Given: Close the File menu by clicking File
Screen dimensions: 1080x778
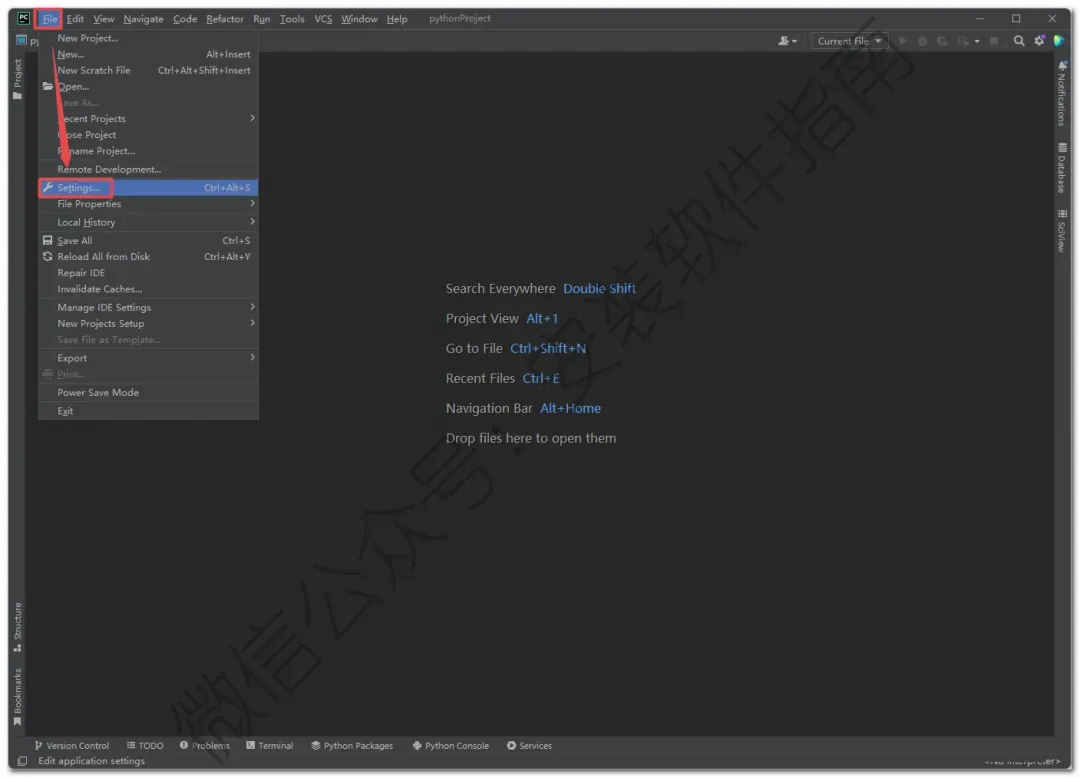Looking at the screenshot, I should coord(50,19).
